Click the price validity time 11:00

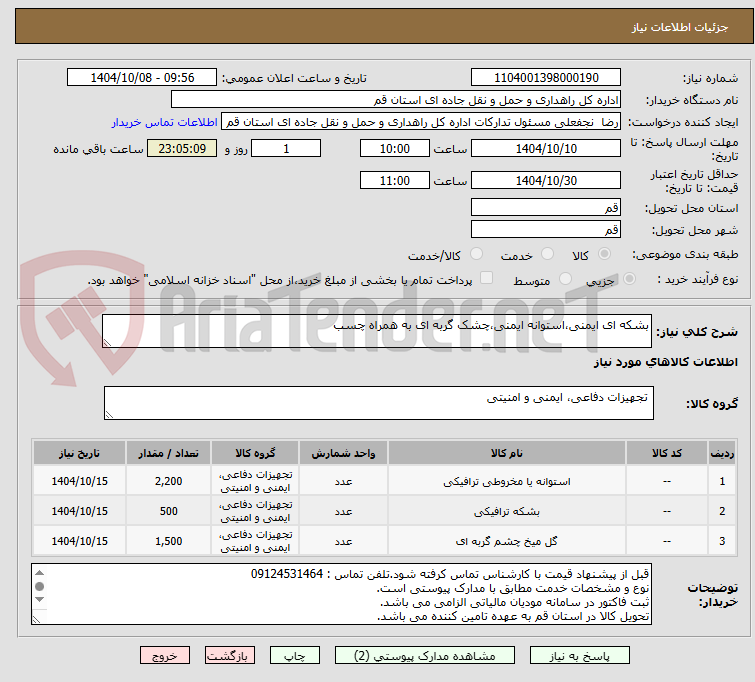(395, 181)
